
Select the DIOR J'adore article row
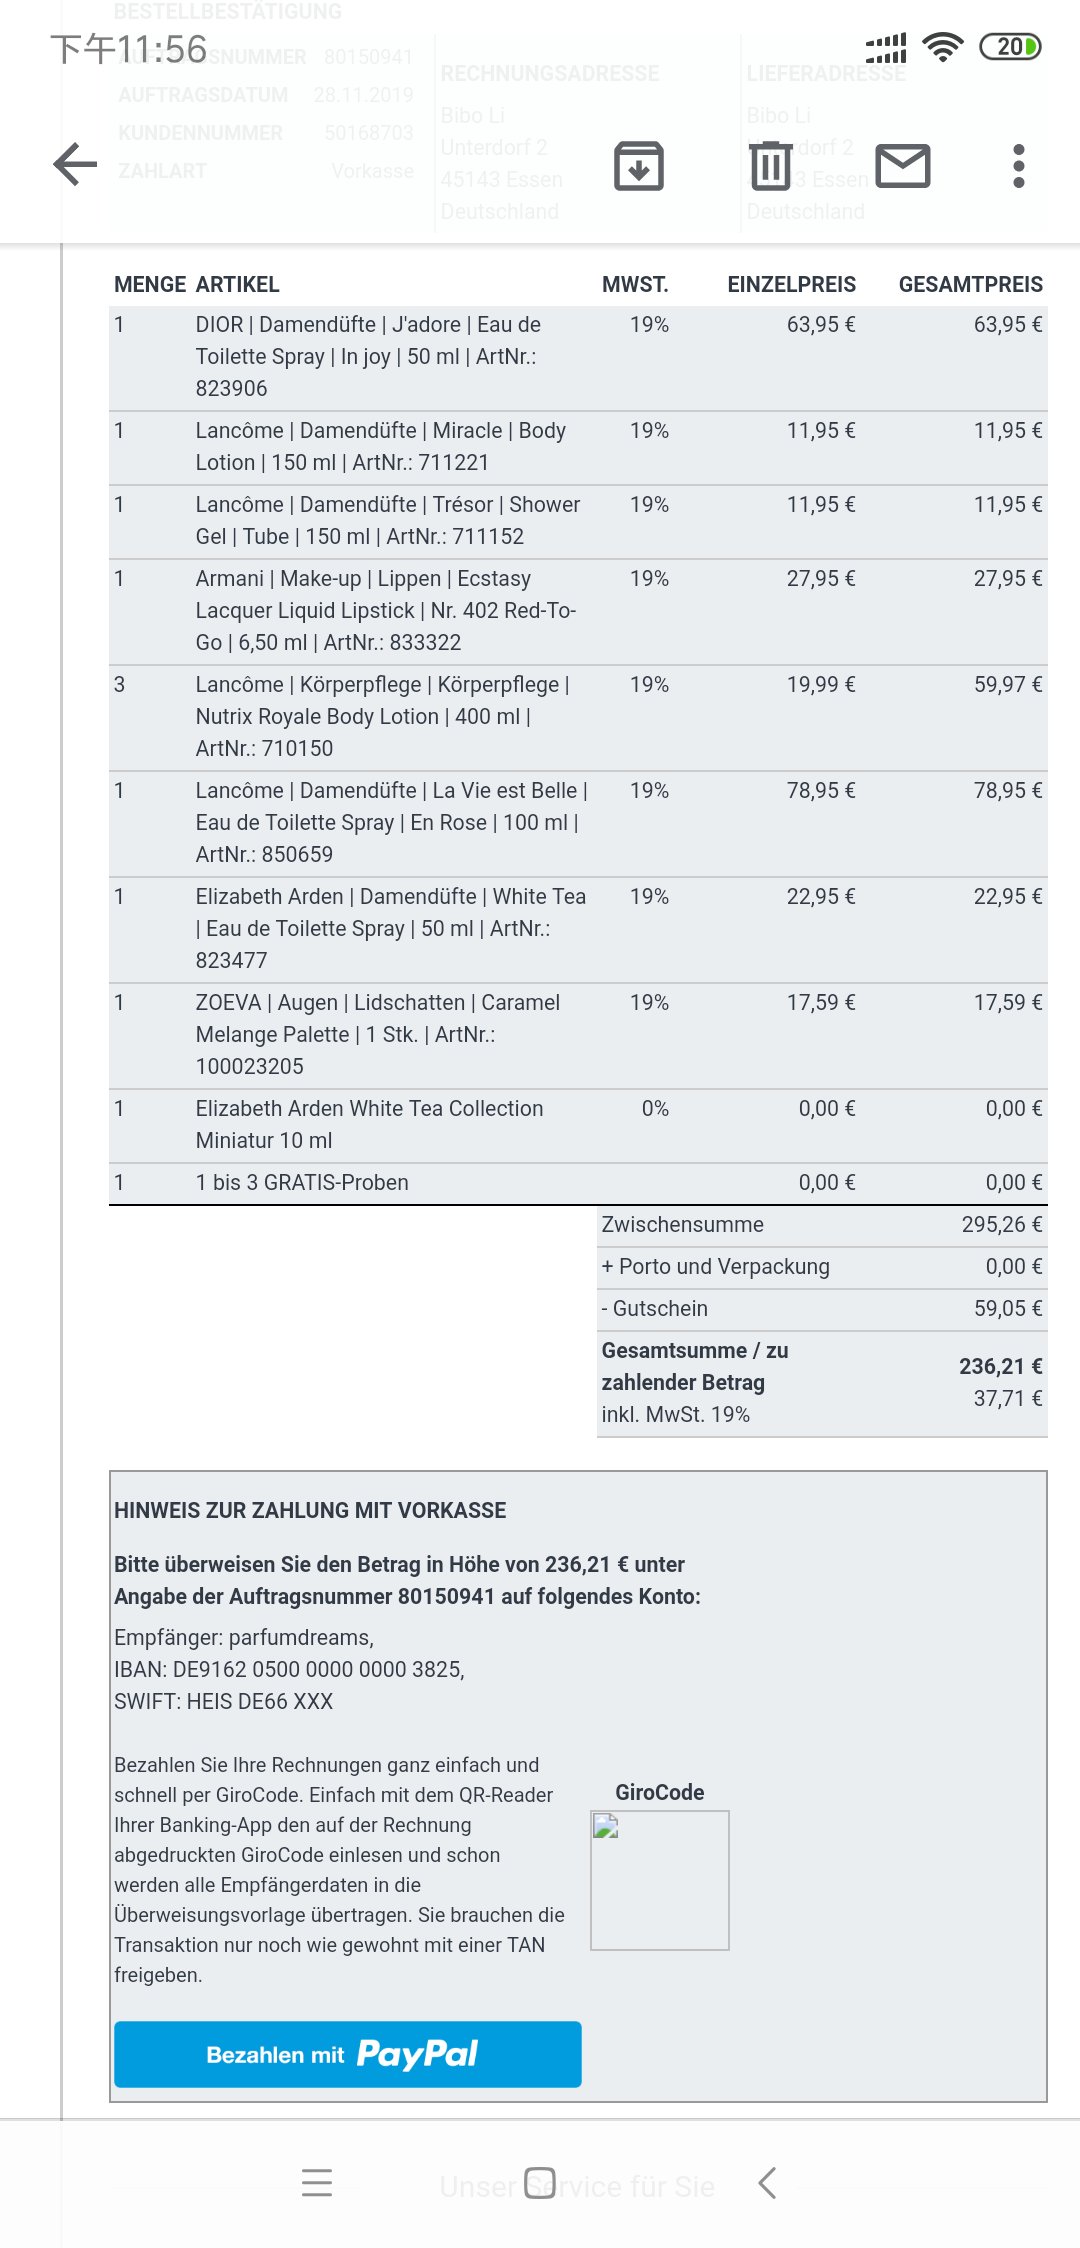tap(578, 357)
